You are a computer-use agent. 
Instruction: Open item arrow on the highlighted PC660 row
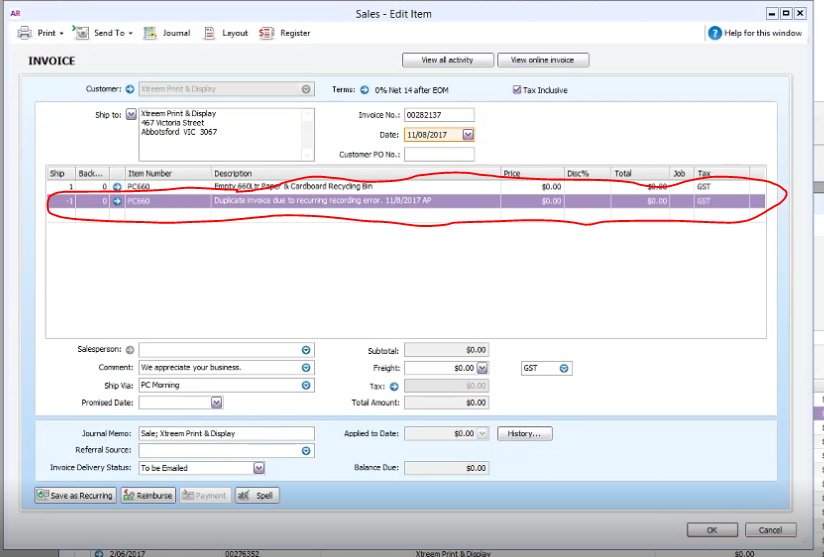(117, 201)
